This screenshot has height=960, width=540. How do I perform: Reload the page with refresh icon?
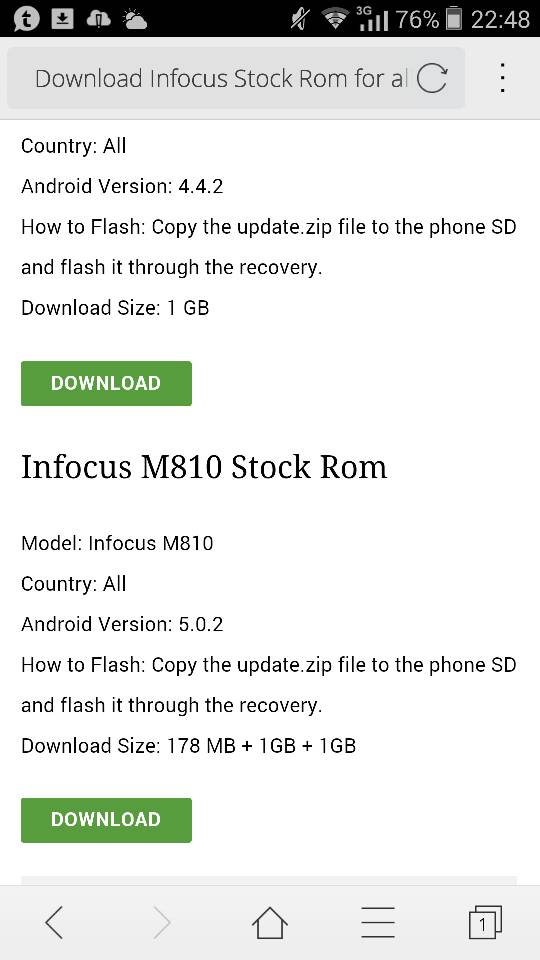pyautogui.click(x=432, y=78)
